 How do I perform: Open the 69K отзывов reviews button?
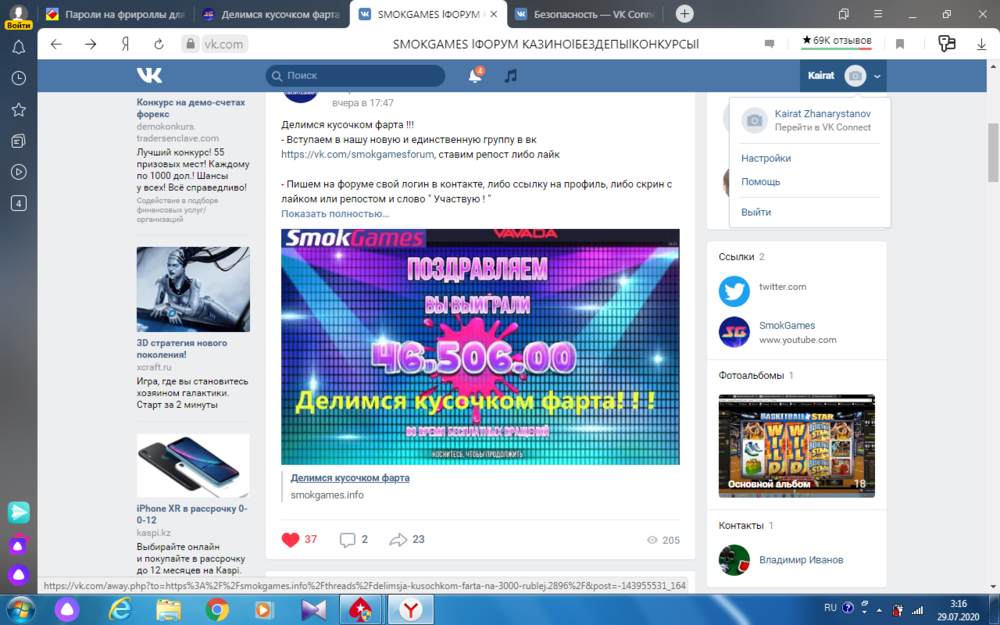coord(836,42)
